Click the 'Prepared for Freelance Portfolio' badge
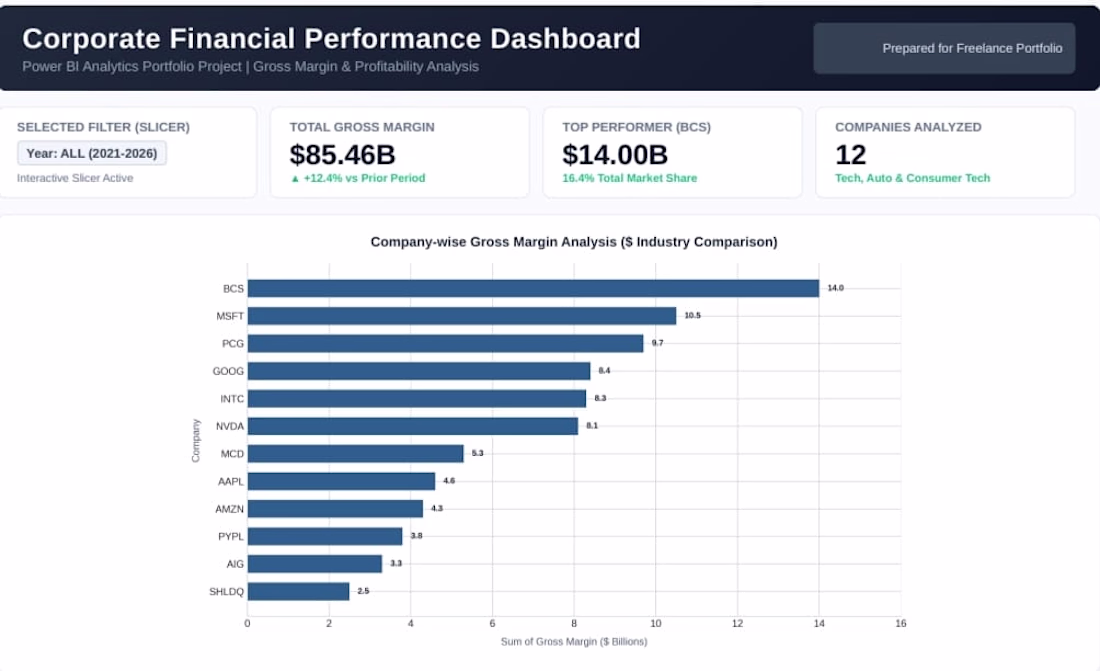Image resolution: width=1100 pixels, height=671 pixels. [944, 48]
